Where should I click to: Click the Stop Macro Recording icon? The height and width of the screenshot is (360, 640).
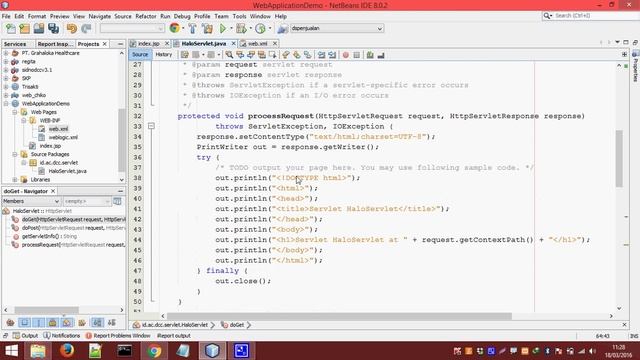[x=356, y=55]
